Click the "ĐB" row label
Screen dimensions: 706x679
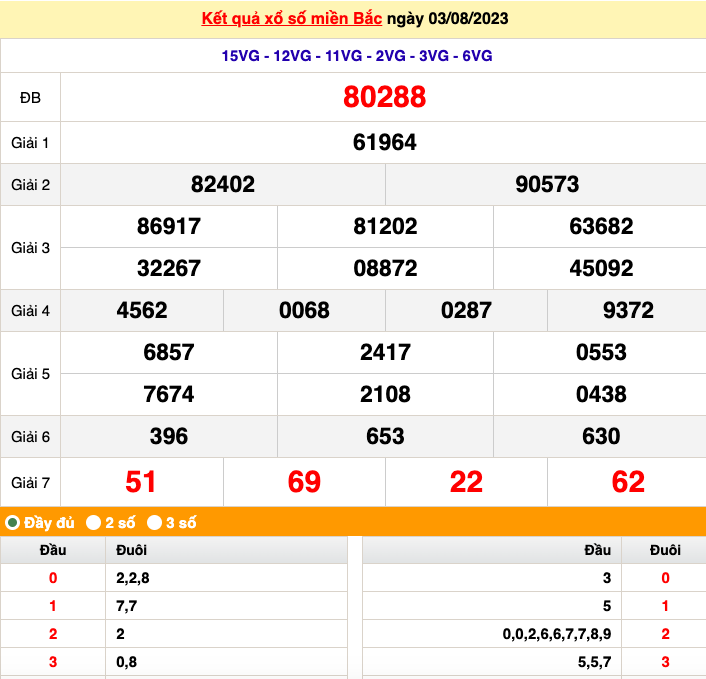30,97
